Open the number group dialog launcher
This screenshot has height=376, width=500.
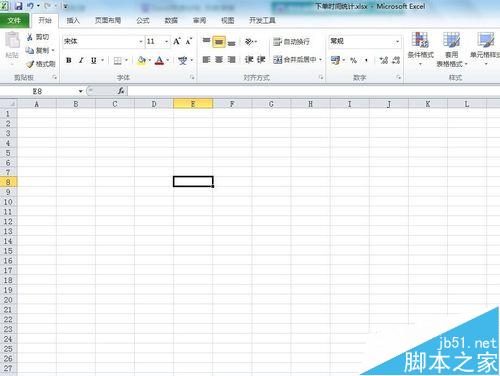(398, 77)
